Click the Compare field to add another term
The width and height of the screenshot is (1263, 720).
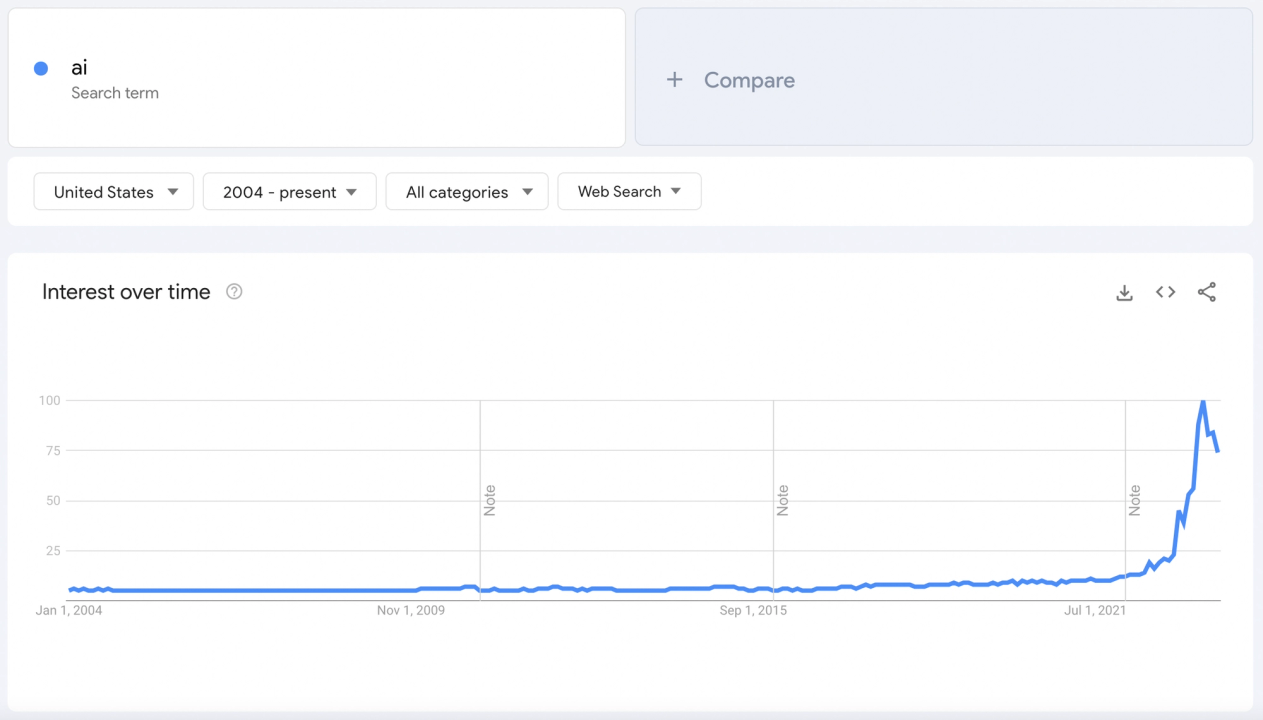click(749, 80)
